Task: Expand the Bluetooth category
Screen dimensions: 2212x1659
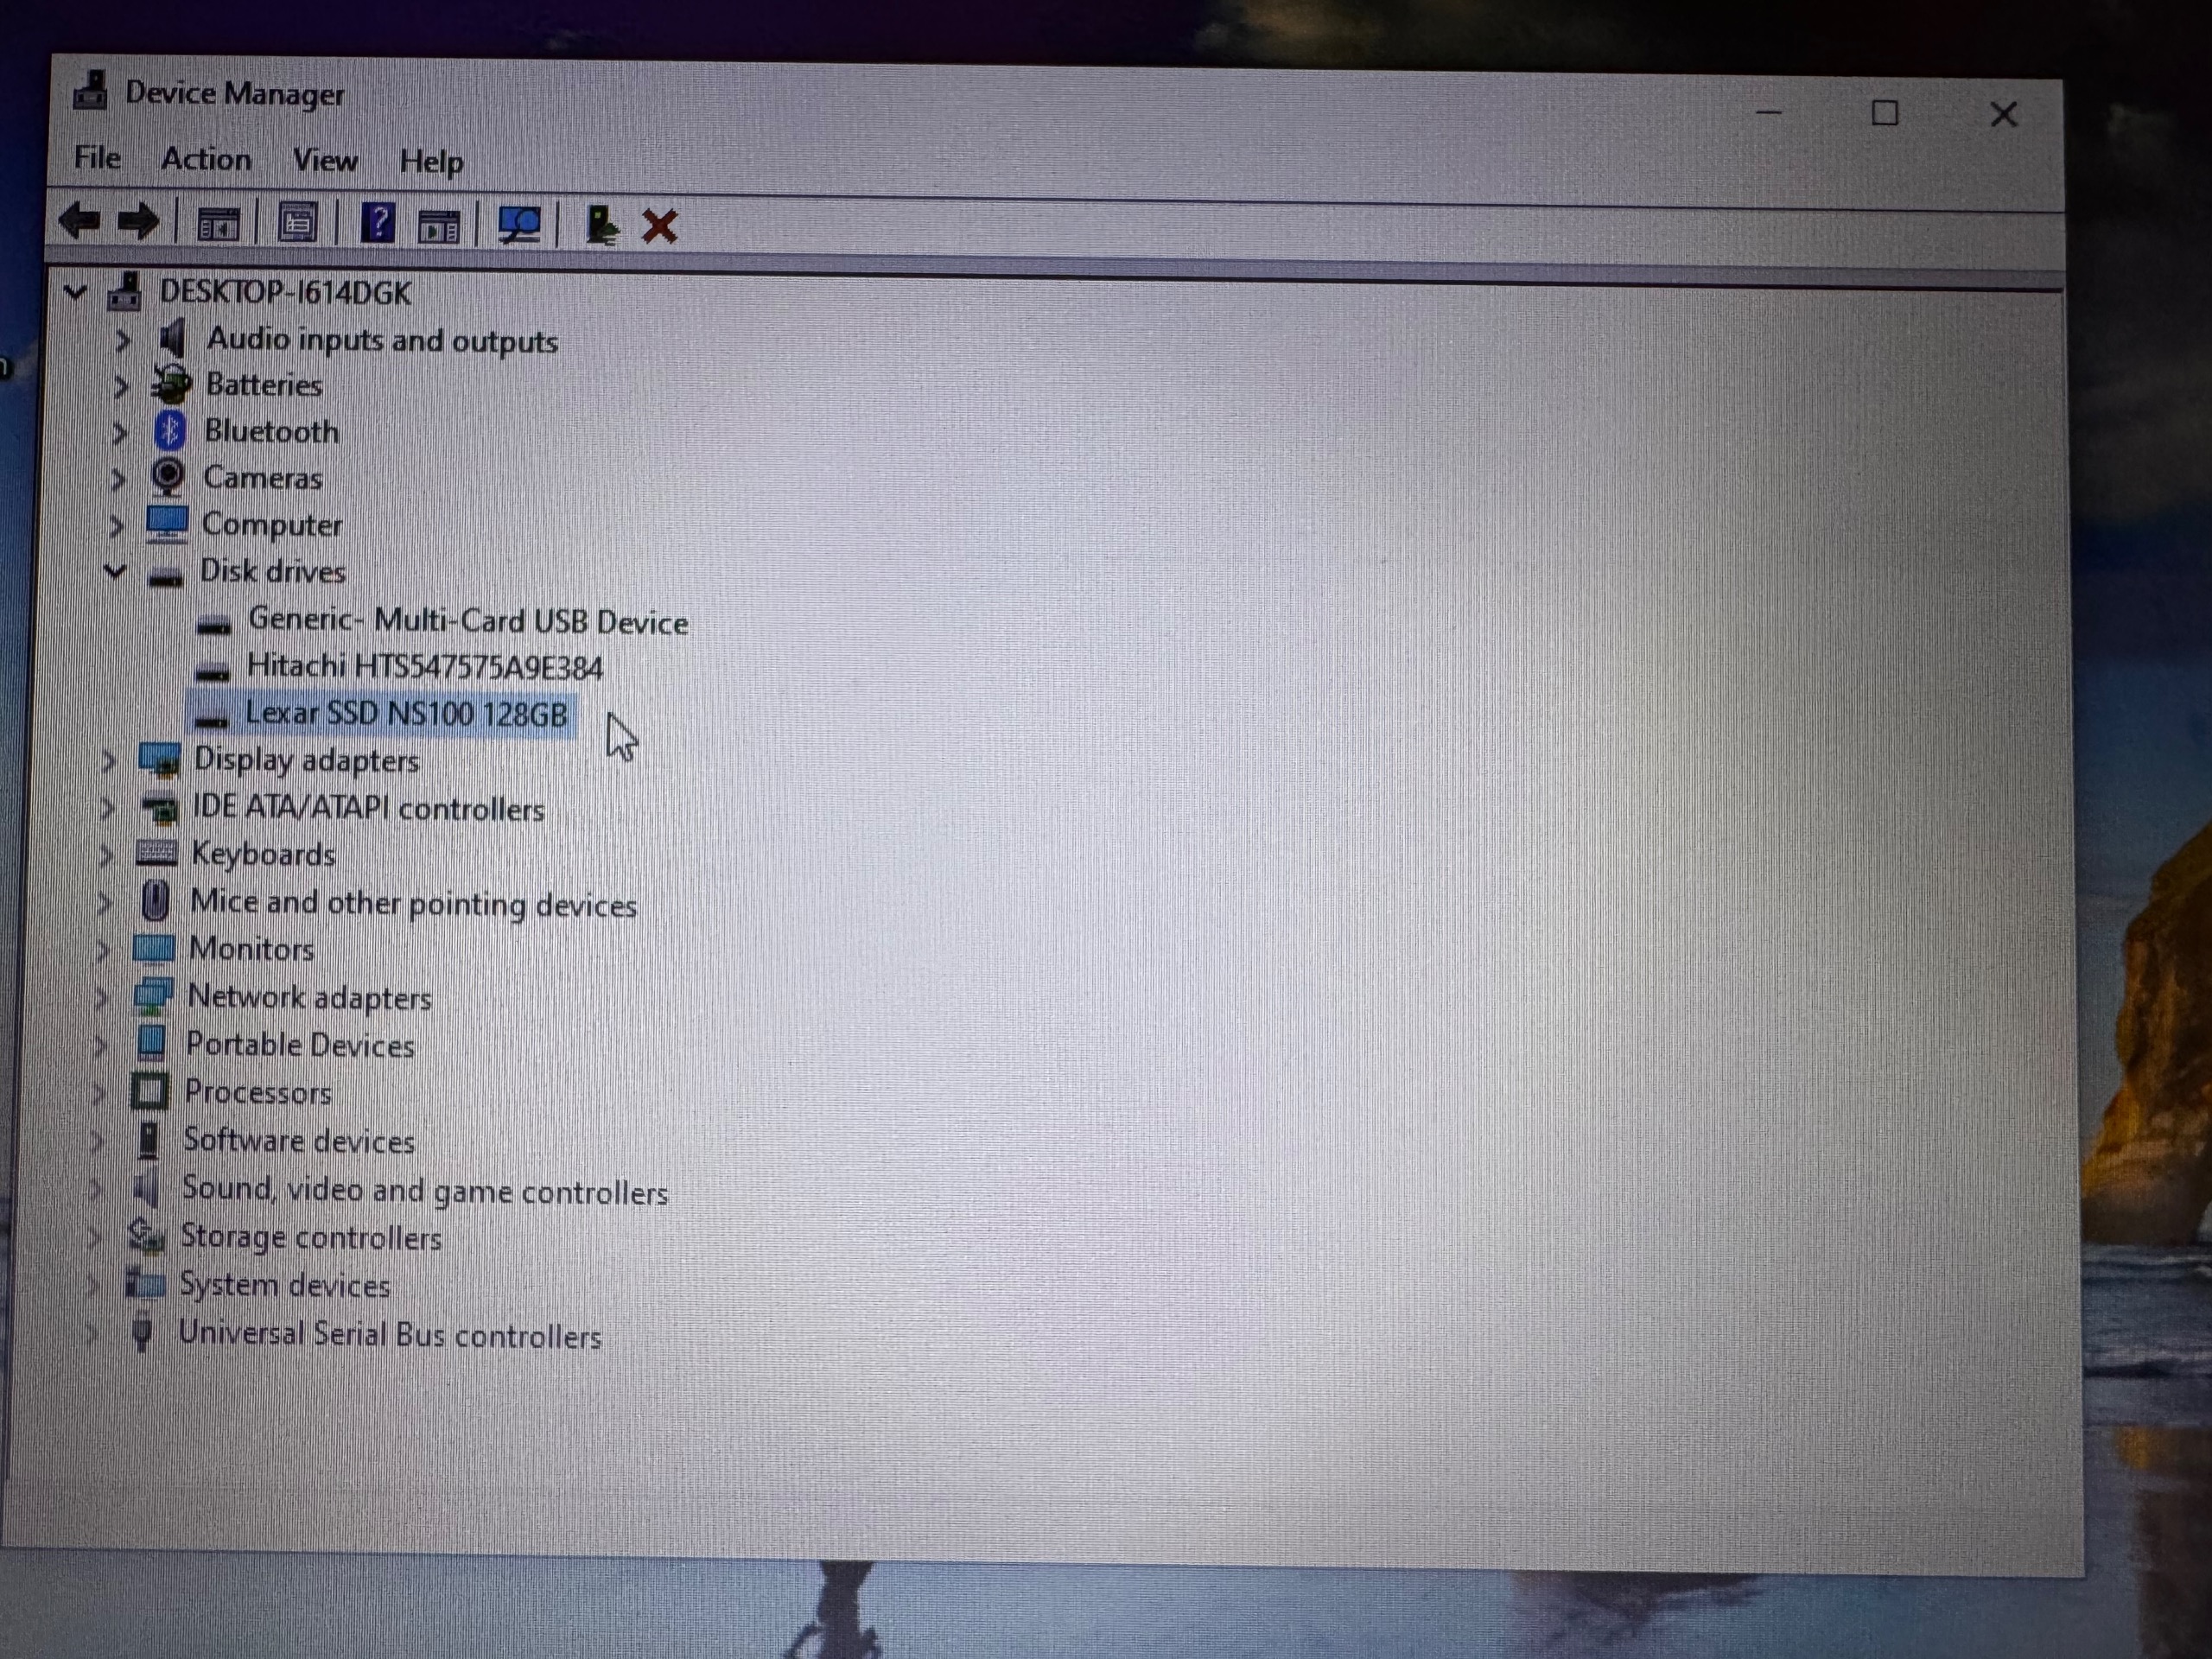Action: click(x=118, y=433)
